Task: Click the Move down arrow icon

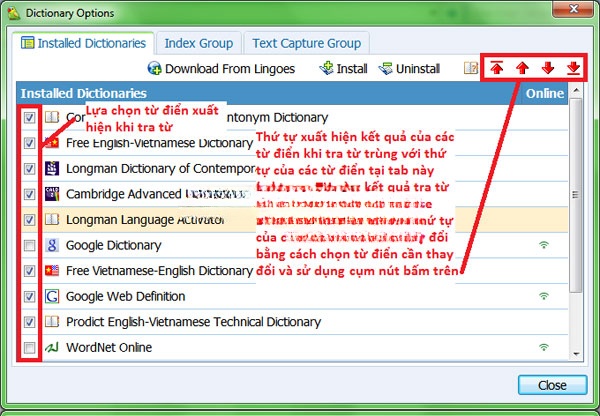Action: (548, 68)
